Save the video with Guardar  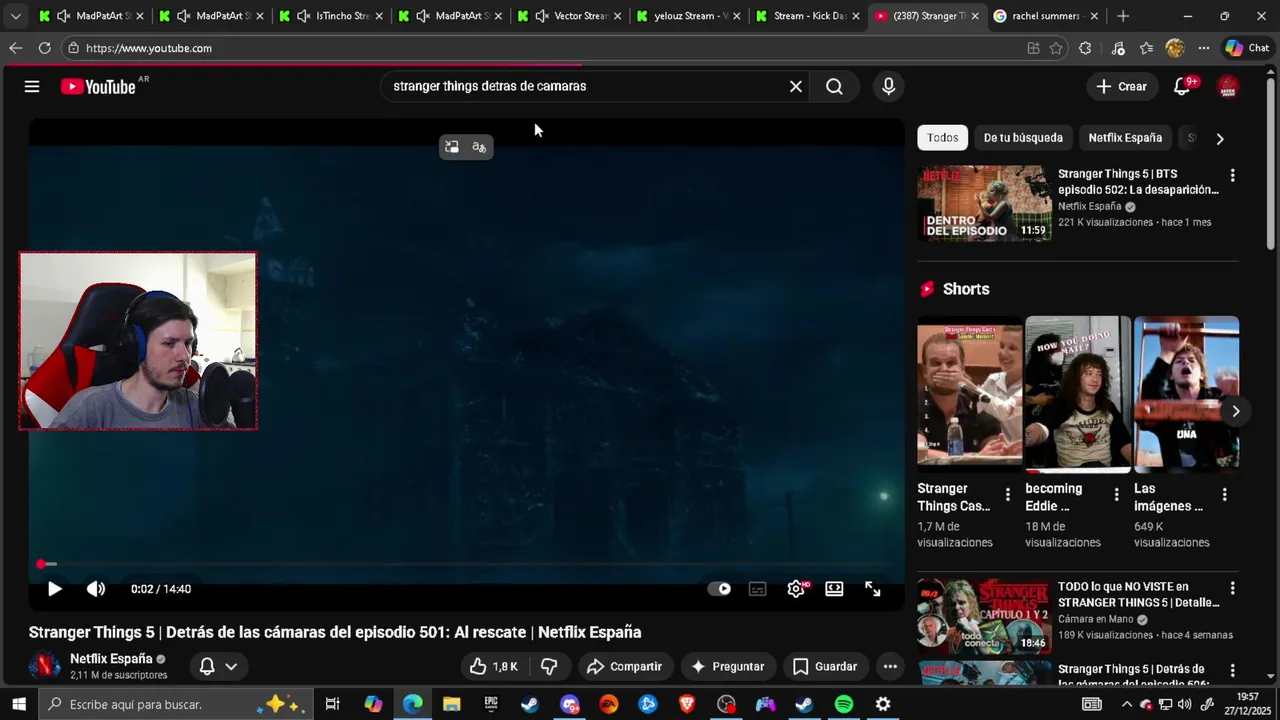[826, 667]
